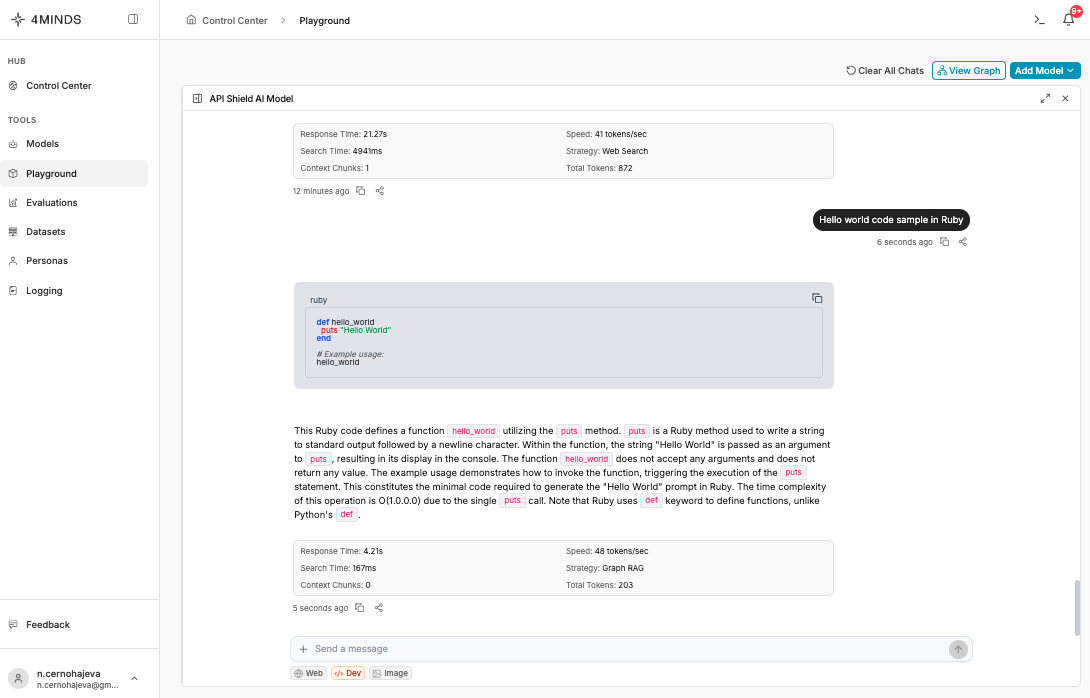The height and width of the screenshot is (698, 1090).
Task: Share the response from 5 seconds ago
Action: (379, 608)
